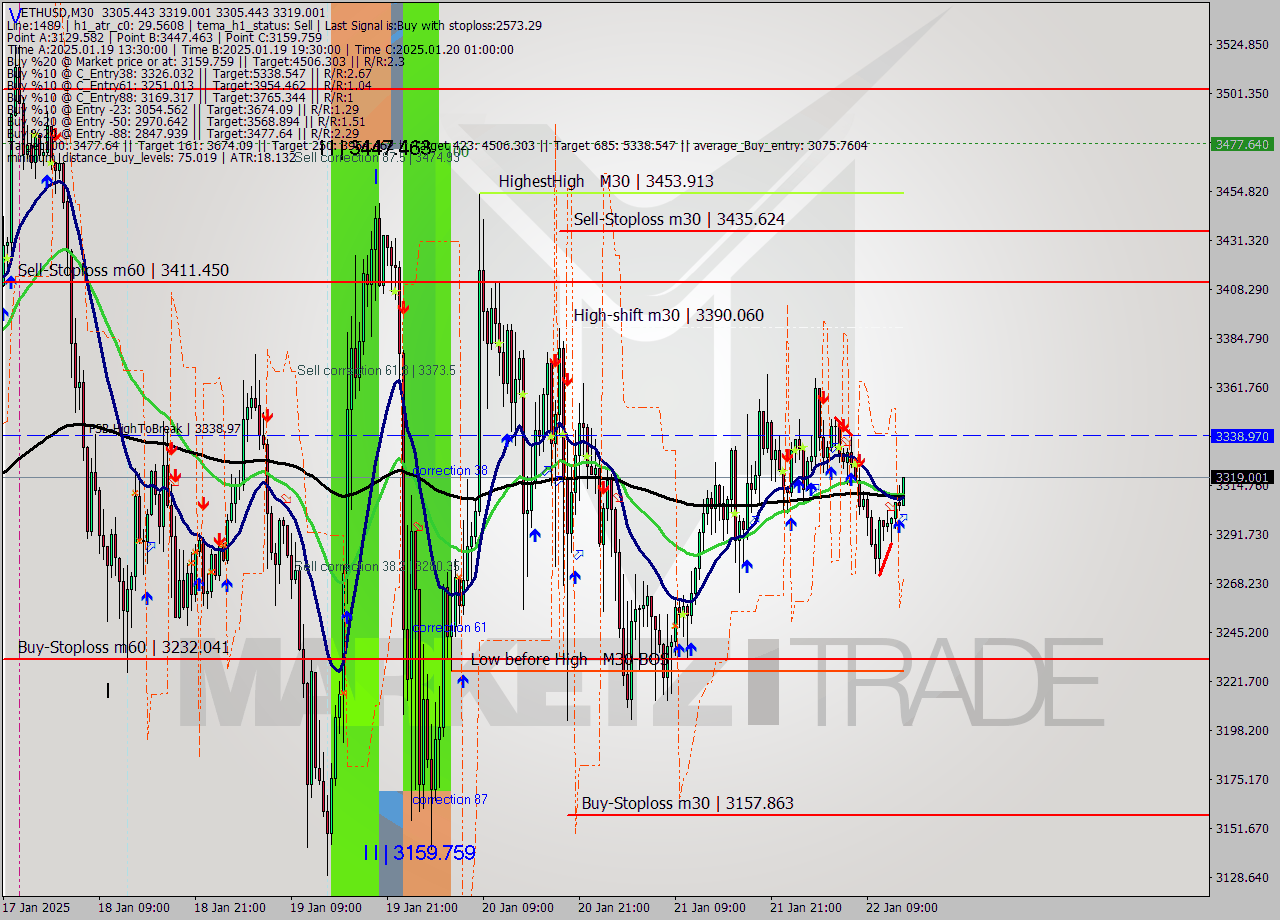Screen dimensions: 1280x920
Task: Select the 'High-shift m30 | 3390.060' label
Action: pos(668,315)
